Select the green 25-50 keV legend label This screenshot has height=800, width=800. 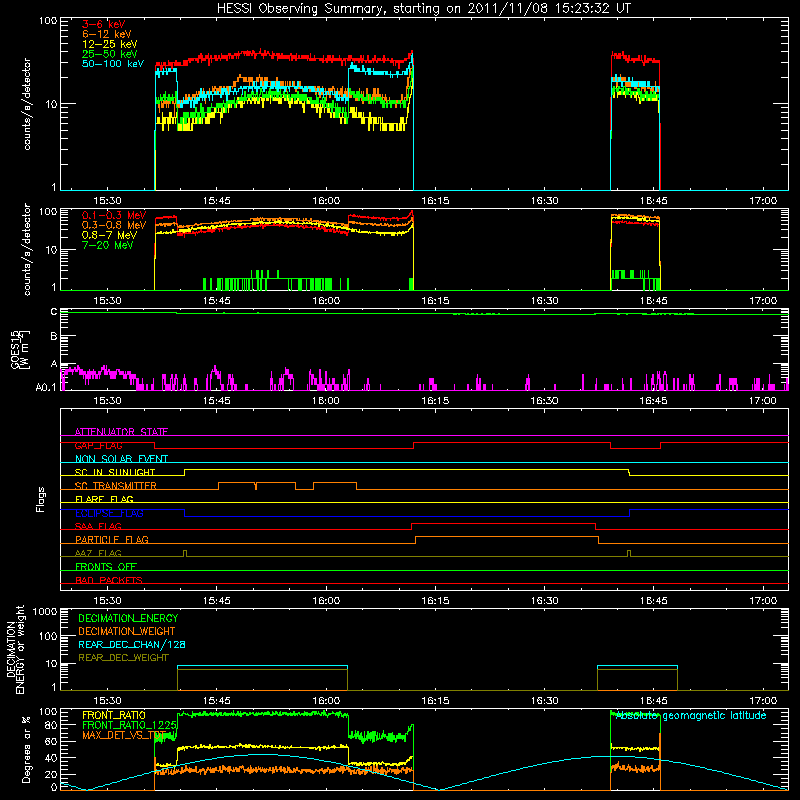[x=109, y=54]
